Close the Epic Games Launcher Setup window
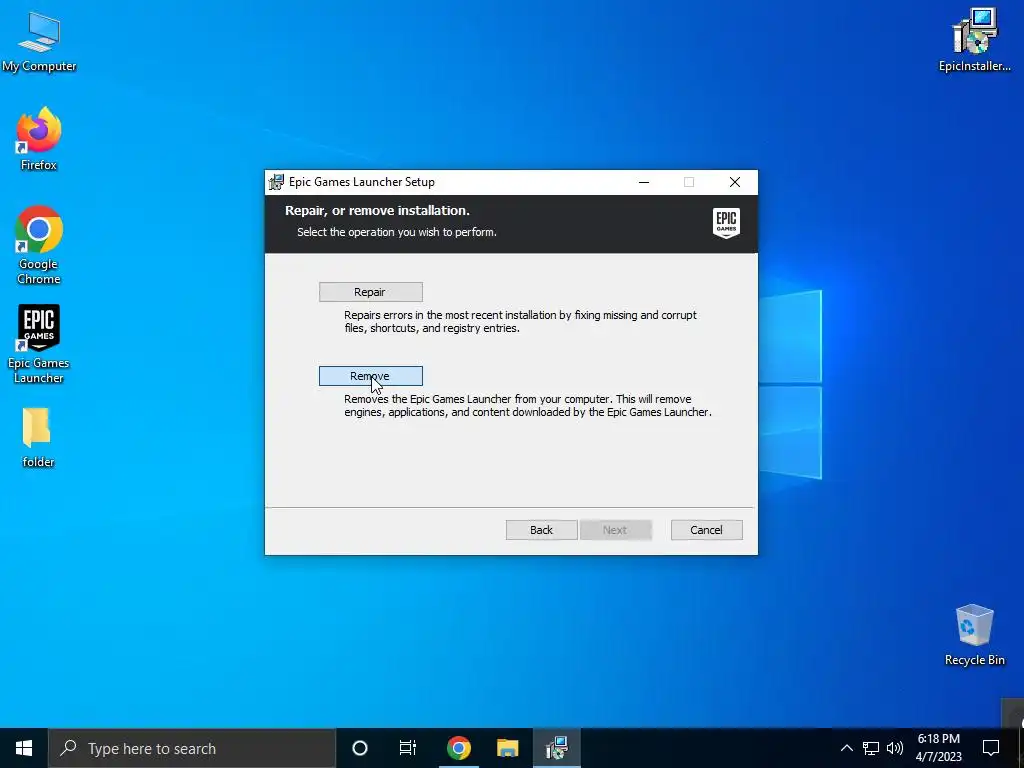This screenshot has height=768, width=1024. [735, 182]
